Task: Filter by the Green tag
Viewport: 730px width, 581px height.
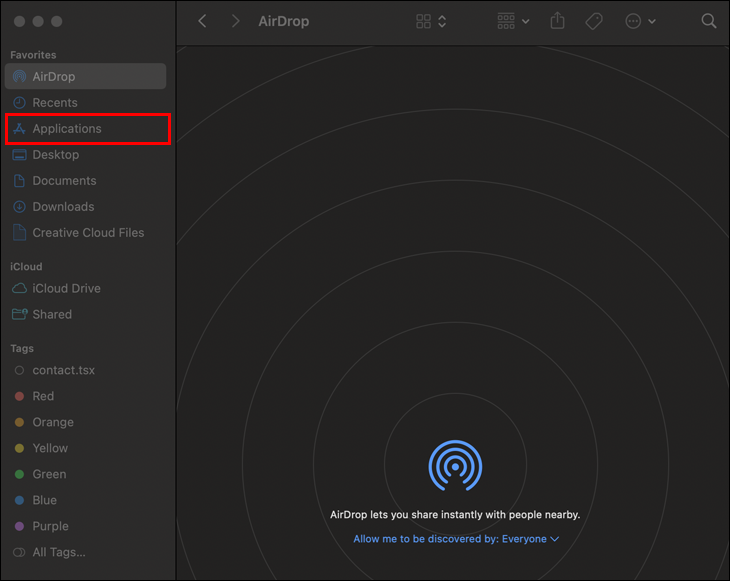Action: [x=85, y=474]
